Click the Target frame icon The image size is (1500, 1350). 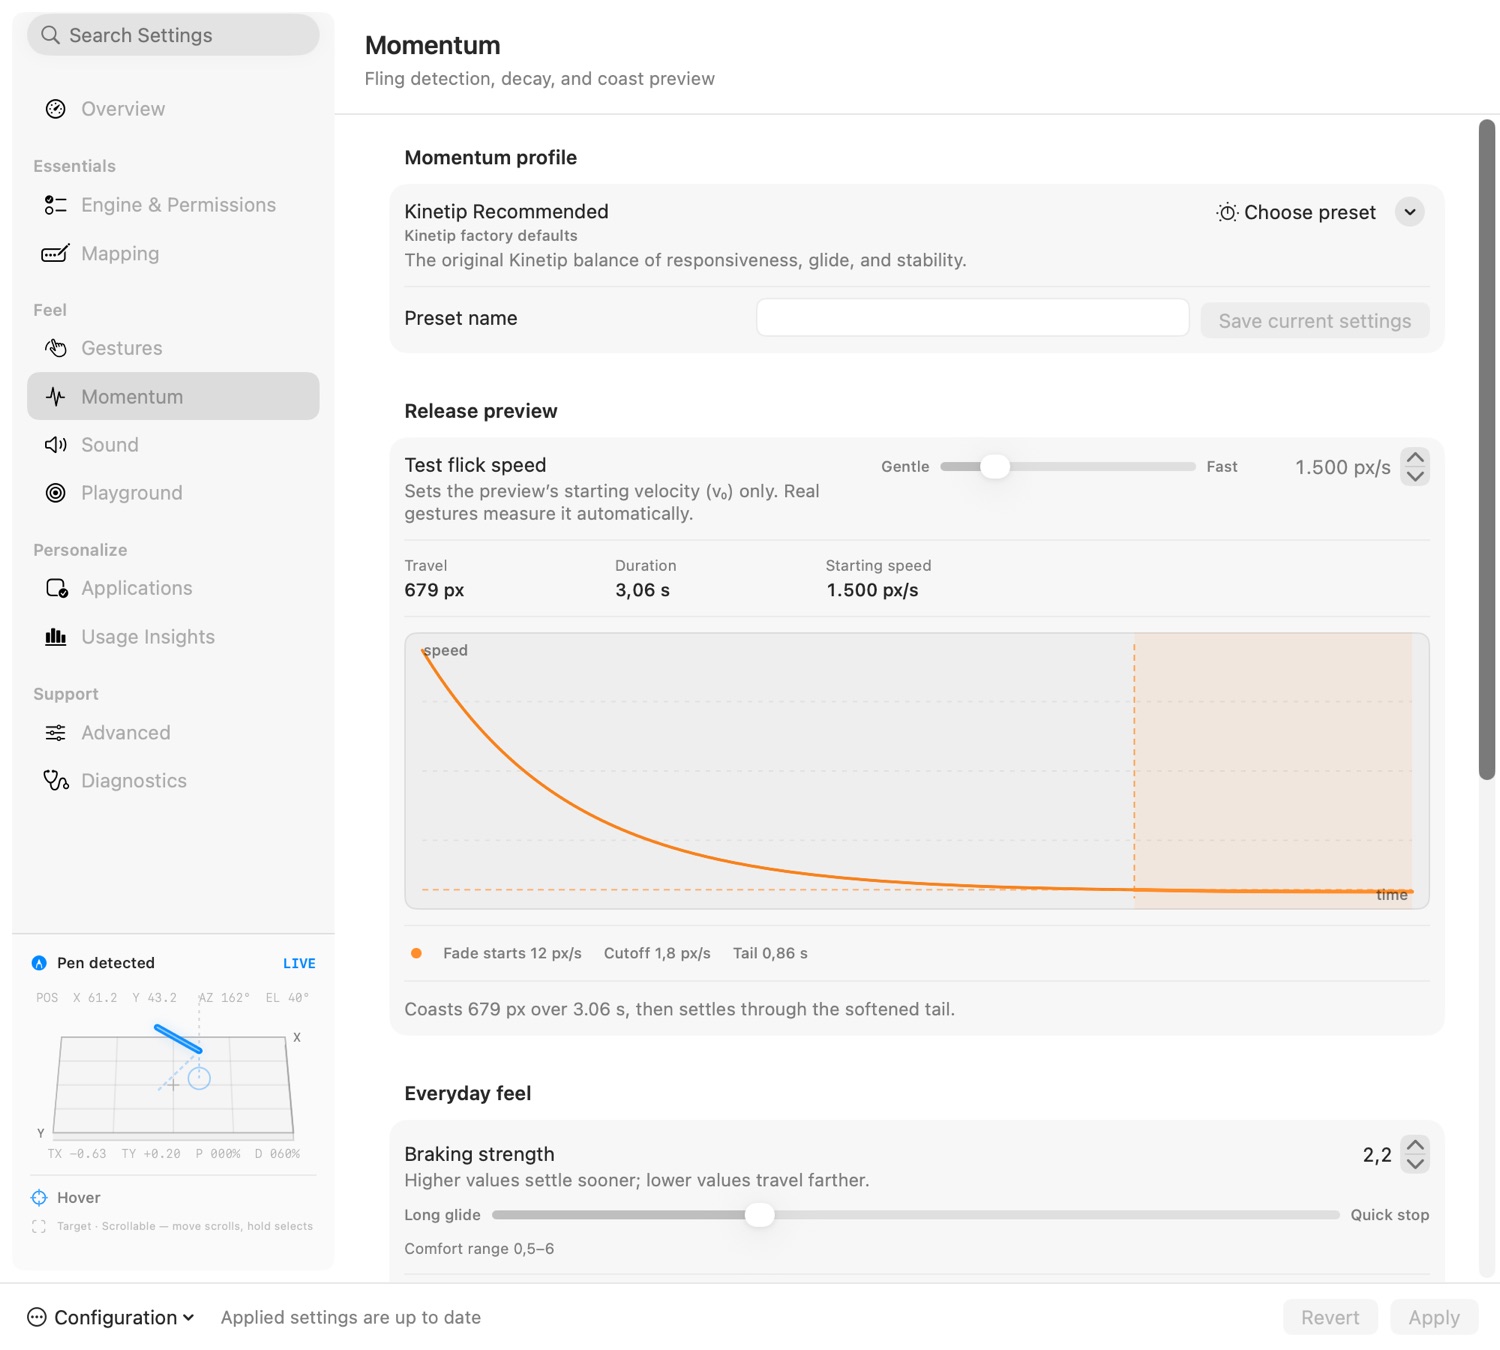point(39,1226)
